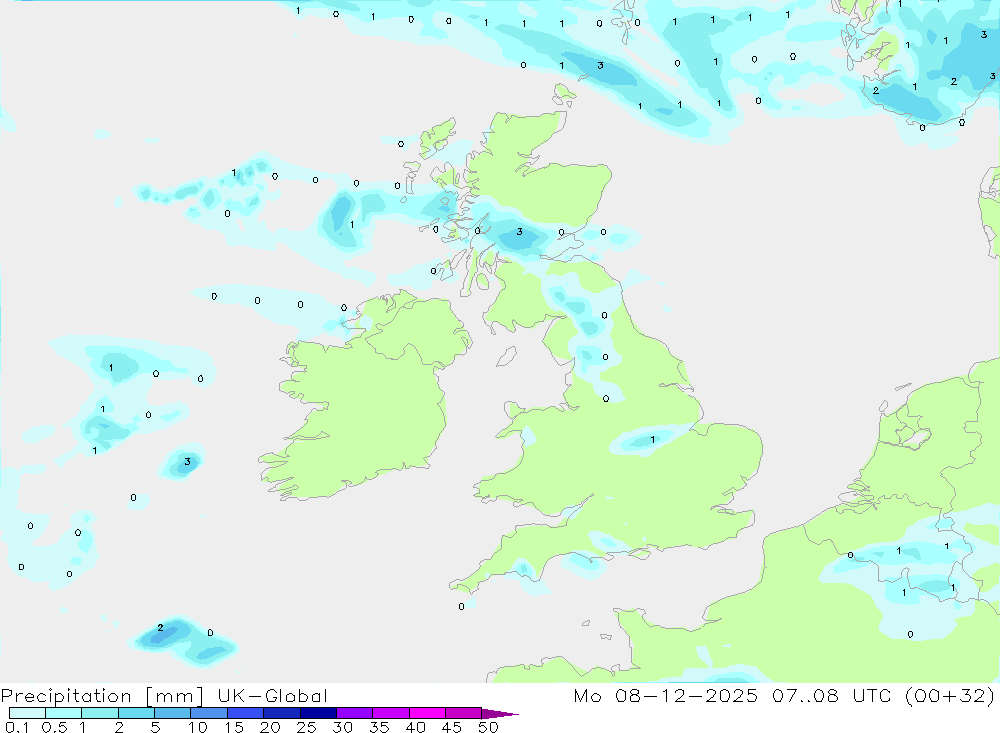Click the '10' legend scale label
Viewport: 1000px width, 733px height.
pyautogui.click(x=198, y=727)
